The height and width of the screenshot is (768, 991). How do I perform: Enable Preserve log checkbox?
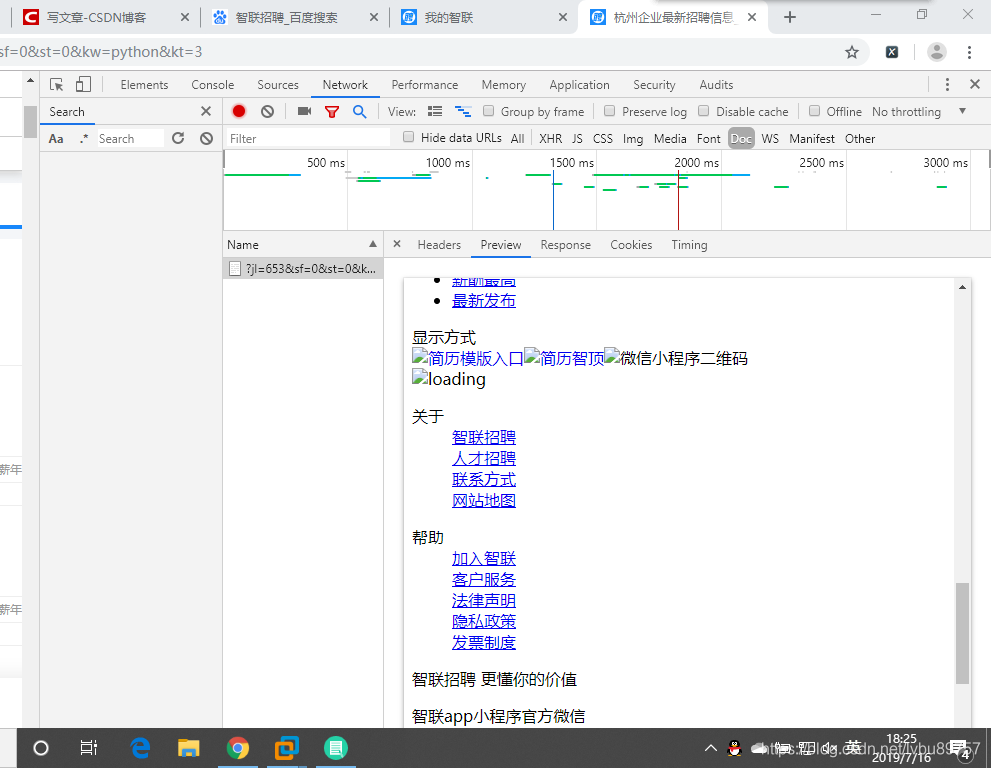point(609,111)
